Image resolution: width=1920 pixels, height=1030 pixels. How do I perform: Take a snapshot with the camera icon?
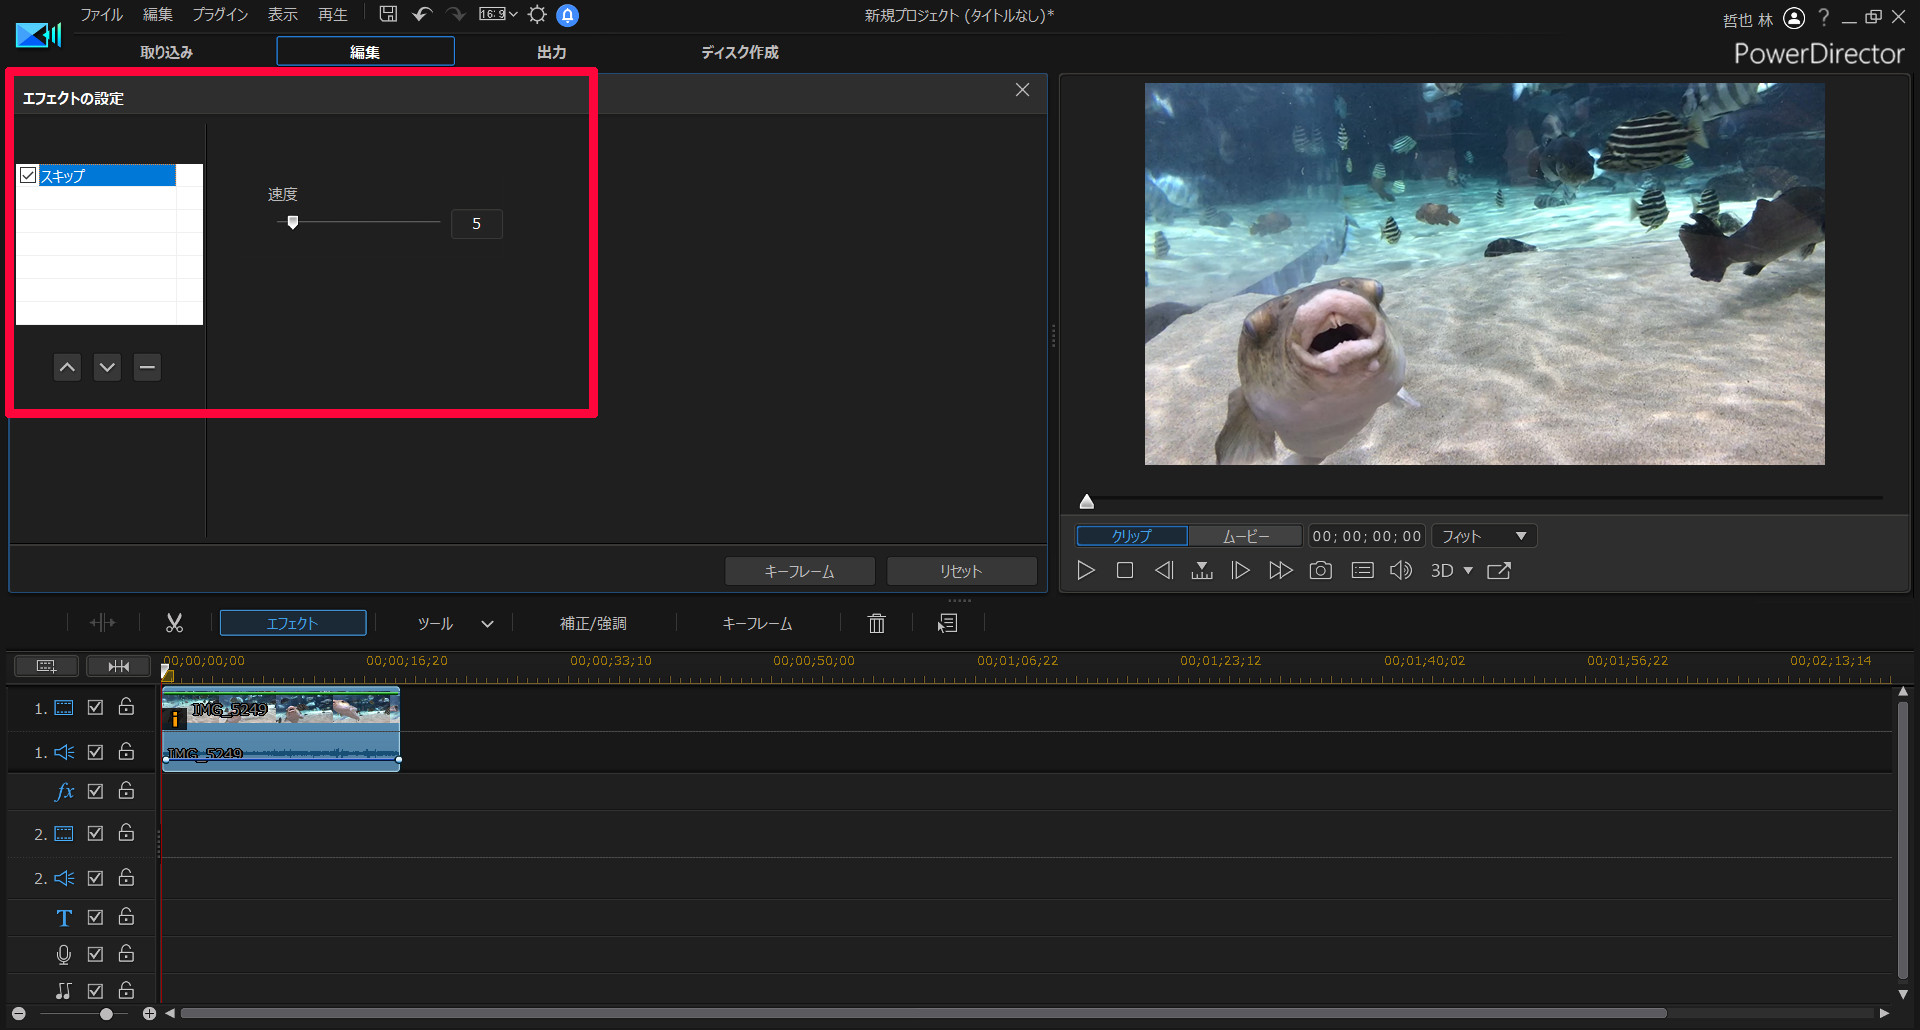coord(1320,570)
